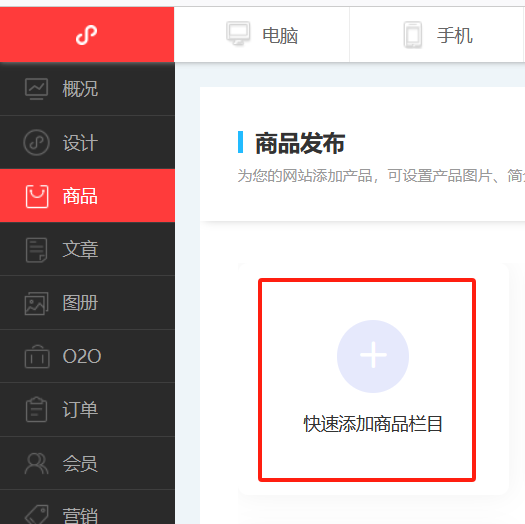Screen dimensions: 525x524
Task: Open the 概况 sidebar menu
Action: tap(87, 89)
